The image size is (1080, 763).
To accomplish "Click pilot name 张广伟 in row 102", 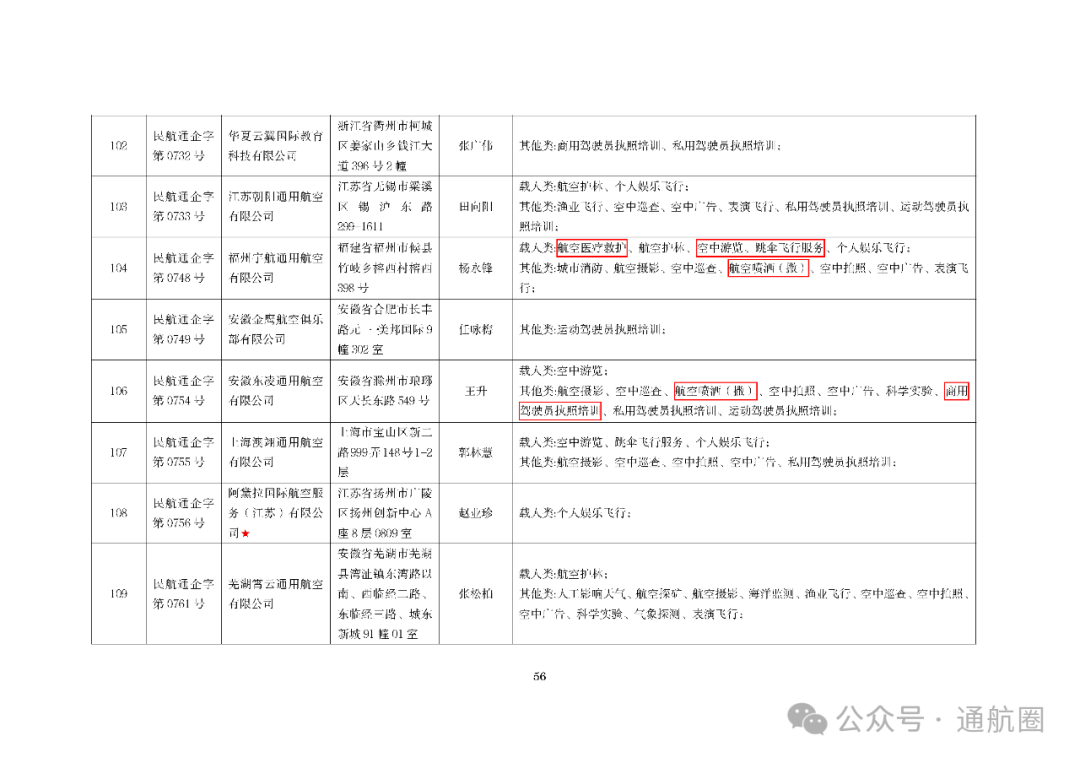I will (x=477, y=144).
